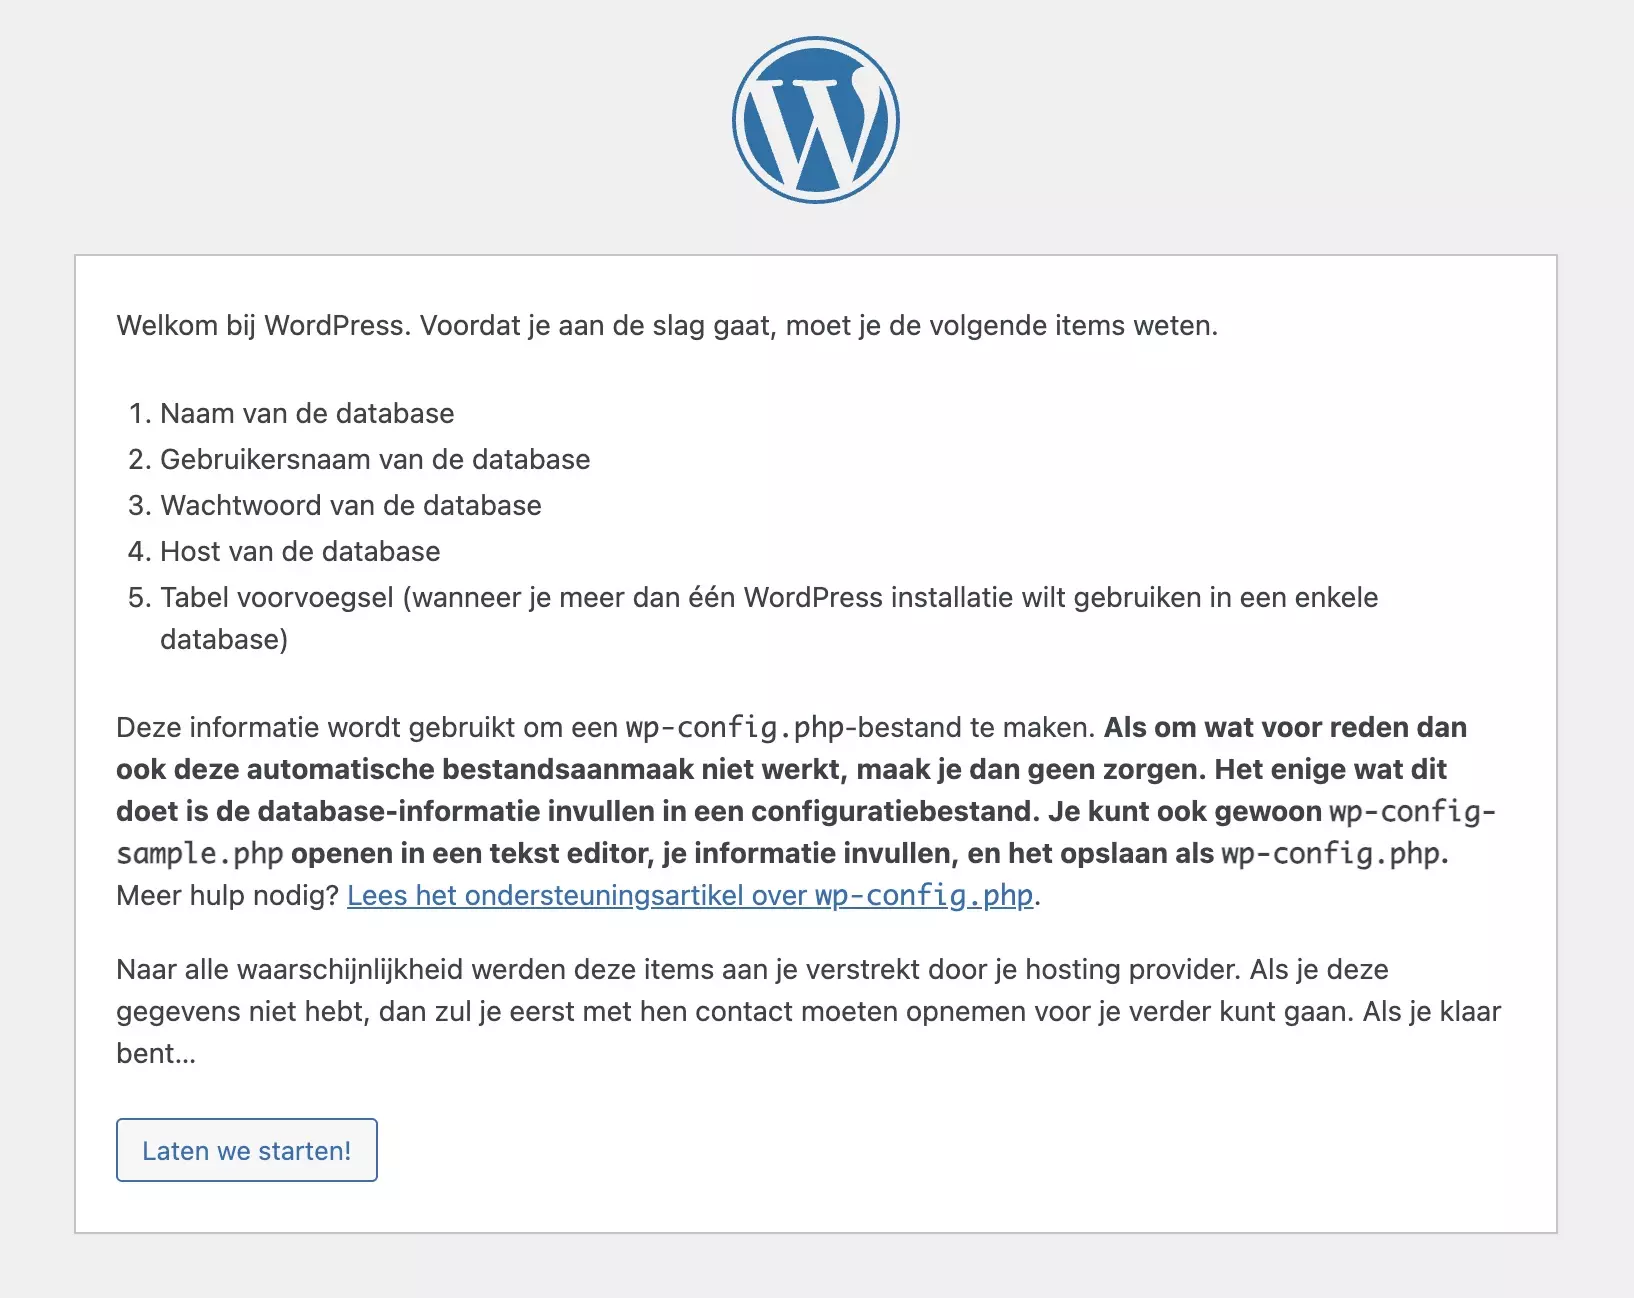Click list item Host van de database
The width and height of the screenshot is (1634, 1298).
coord(299,551)
